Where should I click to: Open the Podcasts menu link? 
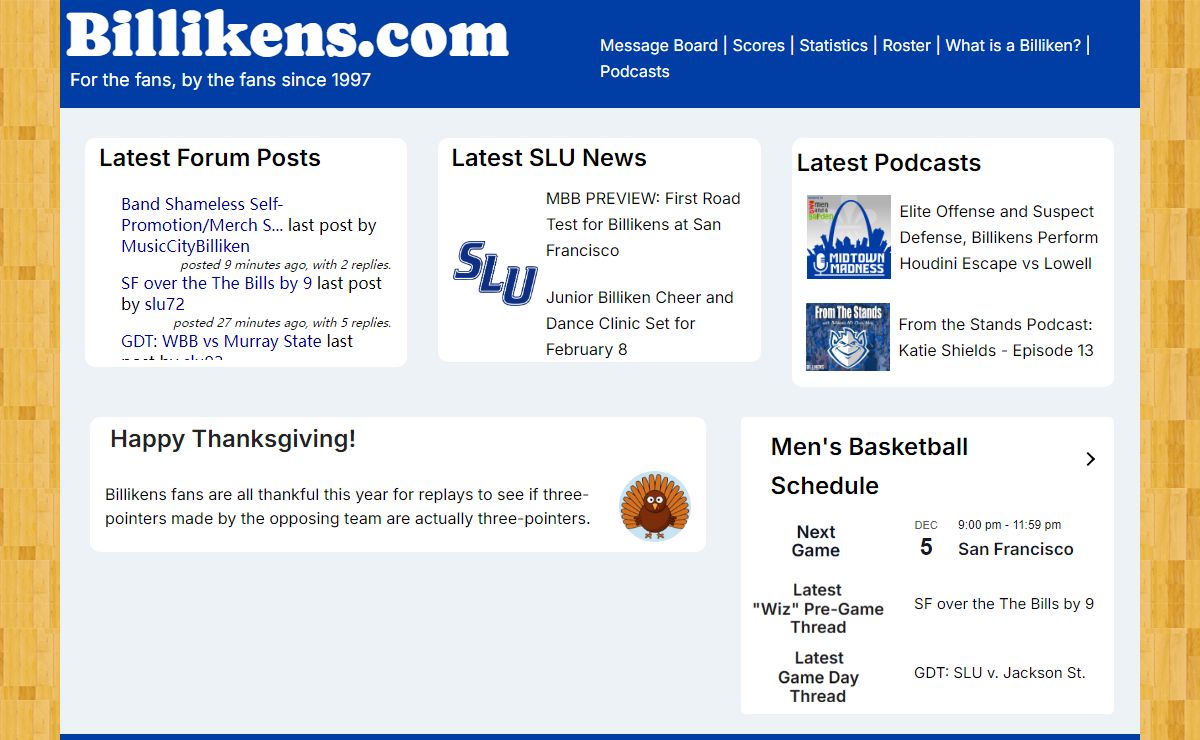[635, 71]
